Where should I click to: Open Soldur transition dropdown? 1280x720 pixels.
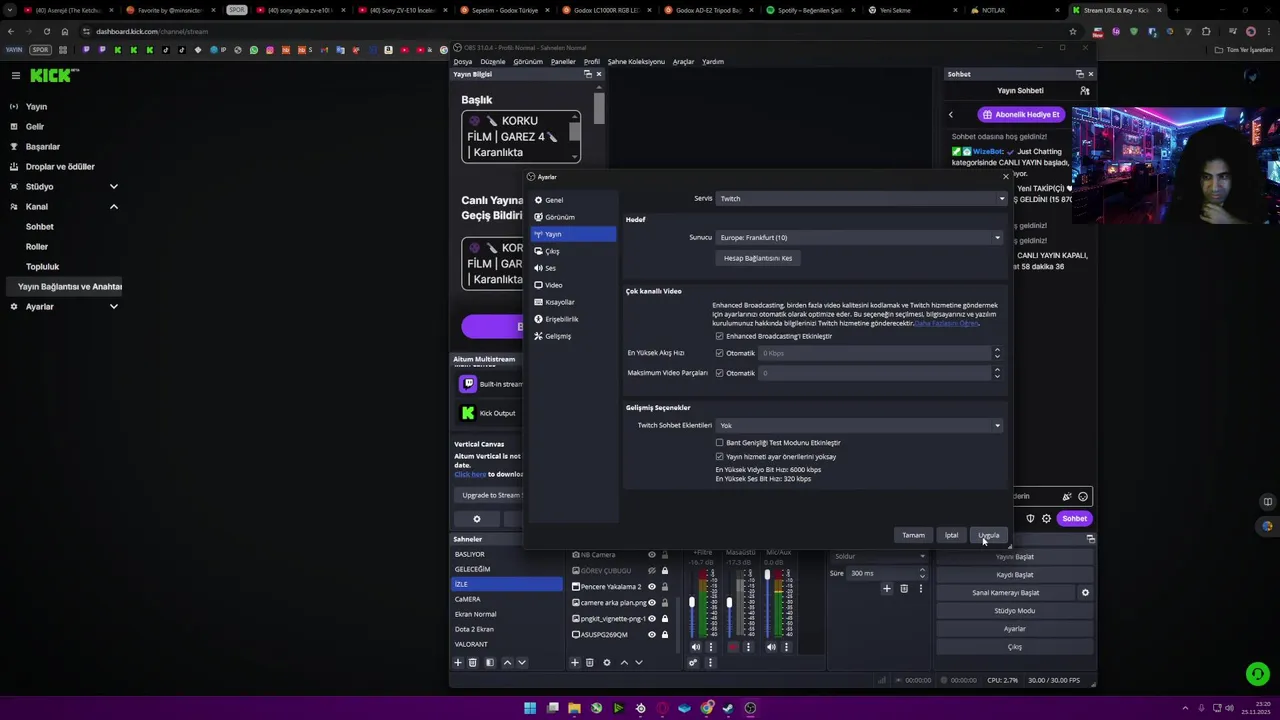(878, 556)
